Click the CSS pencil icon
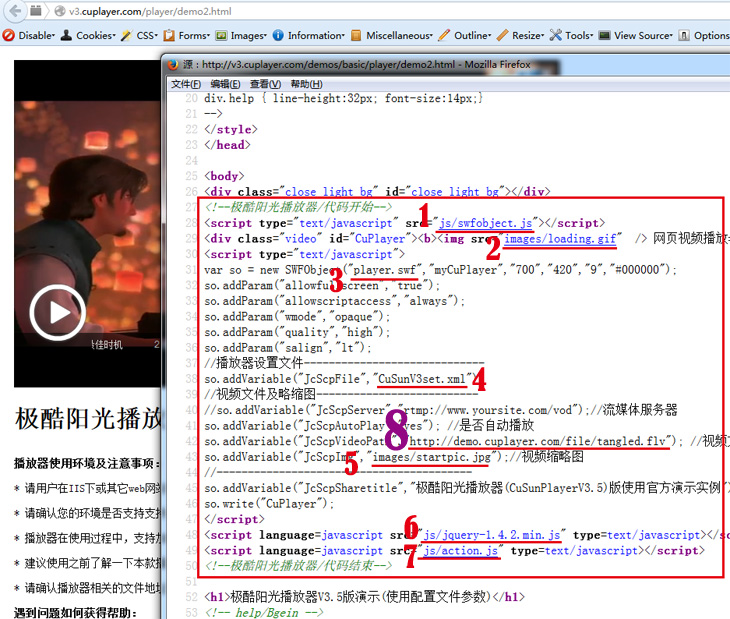The image size is (730, 619). (x=126, y=35)
